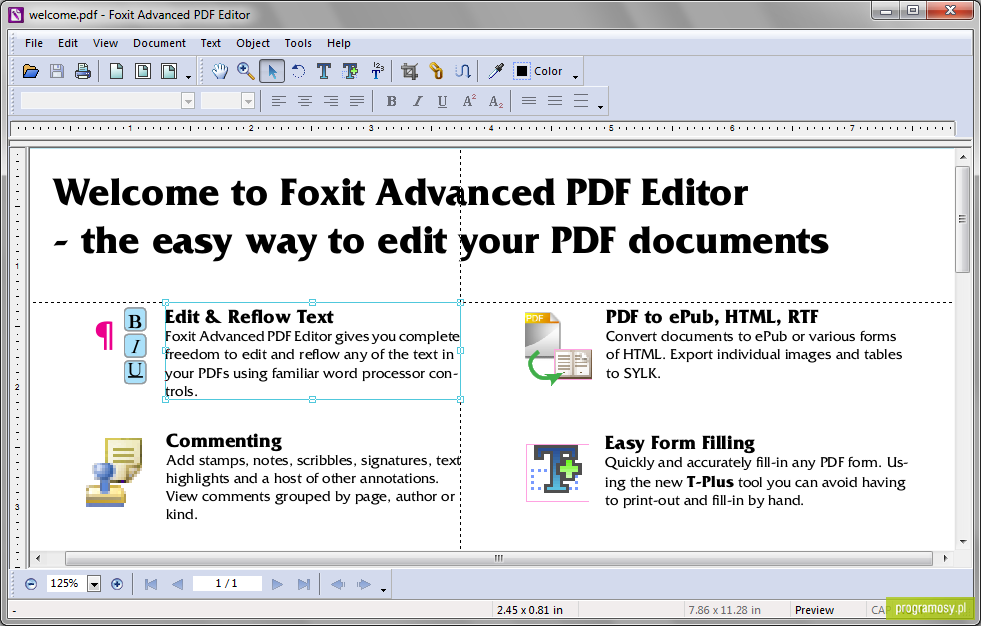Image resolution: width=981 pixels, height=626 pixels.
Task: Click the Justify text icon
Action: coord(357,101)
